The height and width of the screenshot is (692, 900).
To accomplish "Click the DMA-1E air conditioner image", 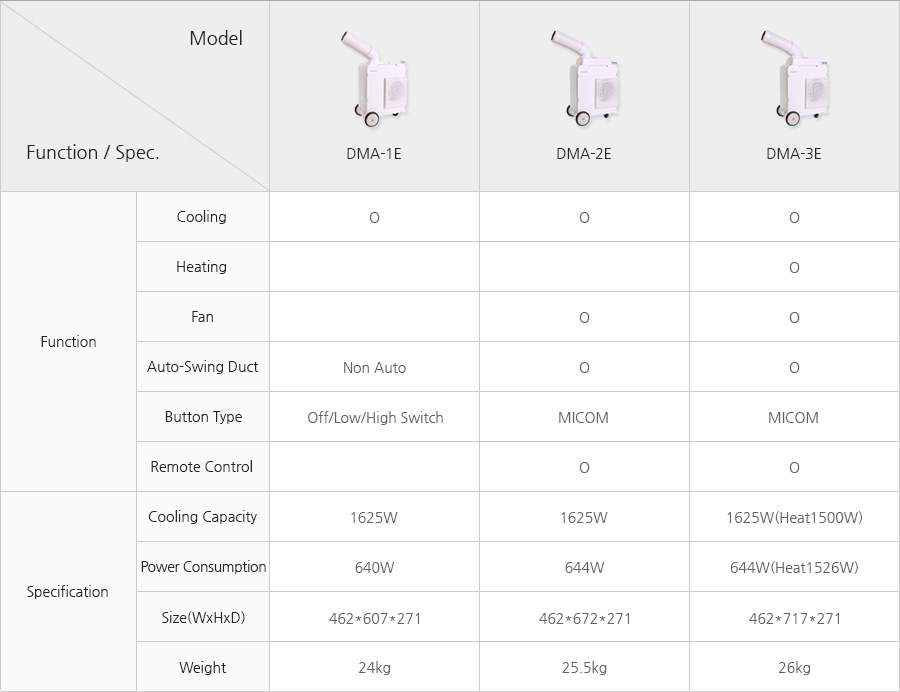I will [x=374, y=79].
